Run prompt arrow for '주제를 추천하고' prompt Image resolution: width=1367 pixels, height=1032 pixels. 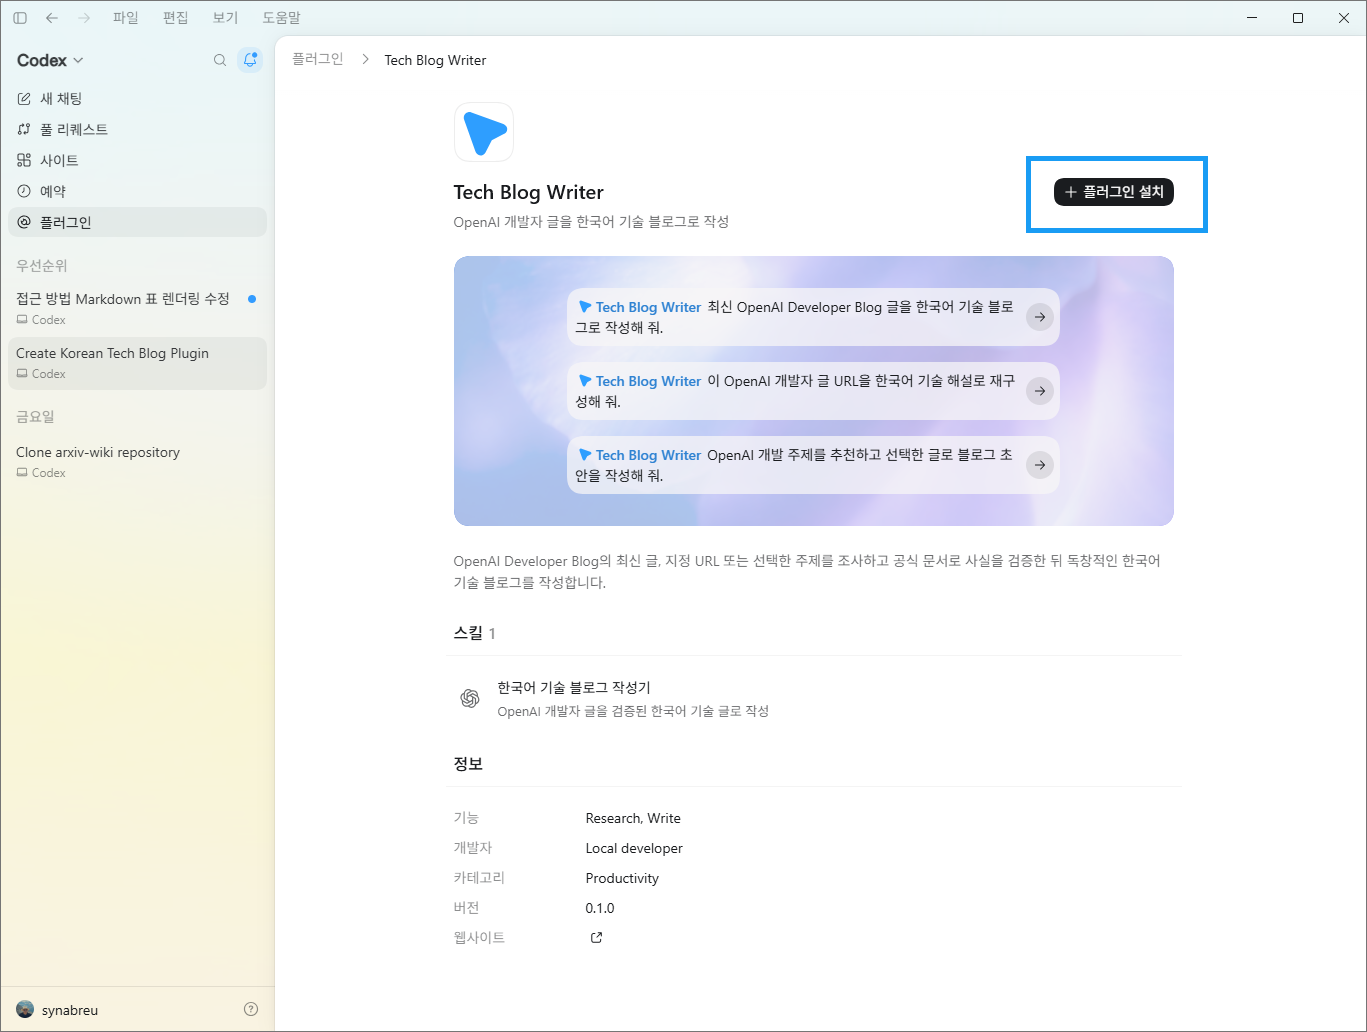(x=1040, y=465)
